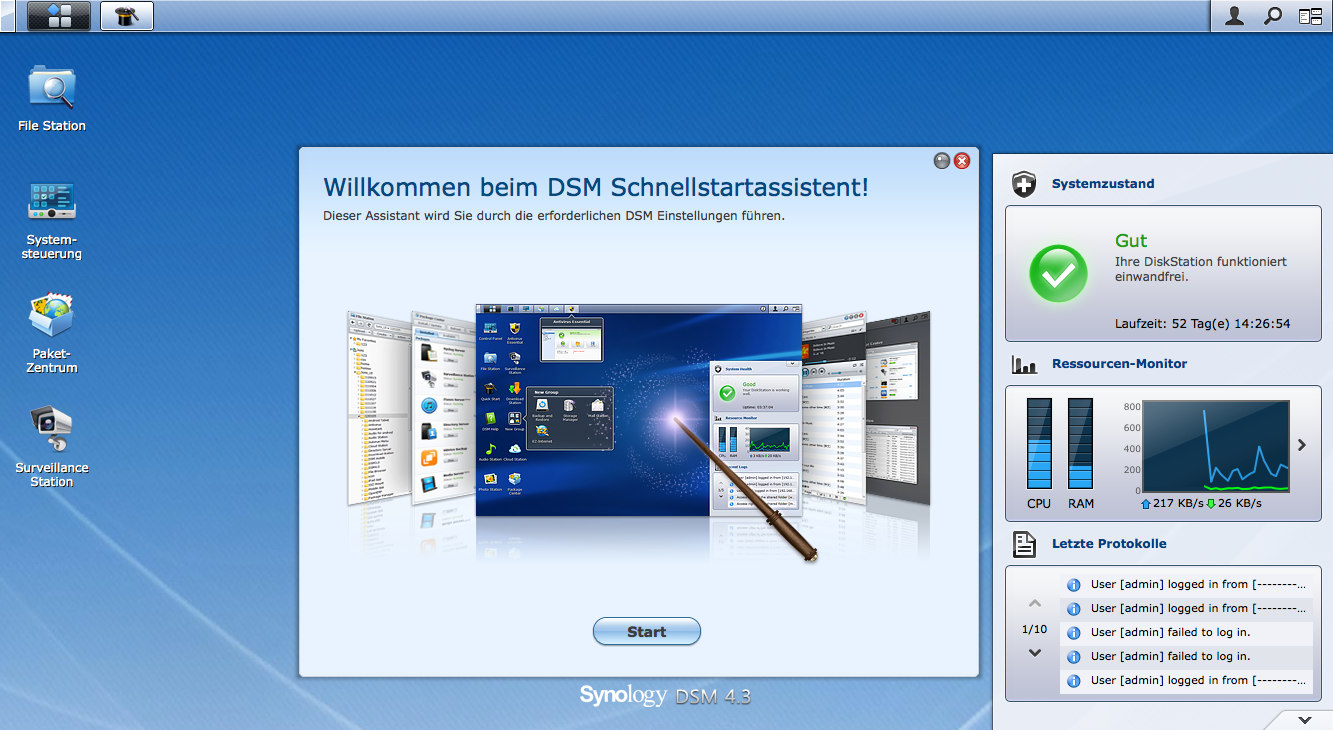Viewport: 1333px width, 730px height.
Task: Toggle the widgets panel icon
Action: tap(1310, 15)
